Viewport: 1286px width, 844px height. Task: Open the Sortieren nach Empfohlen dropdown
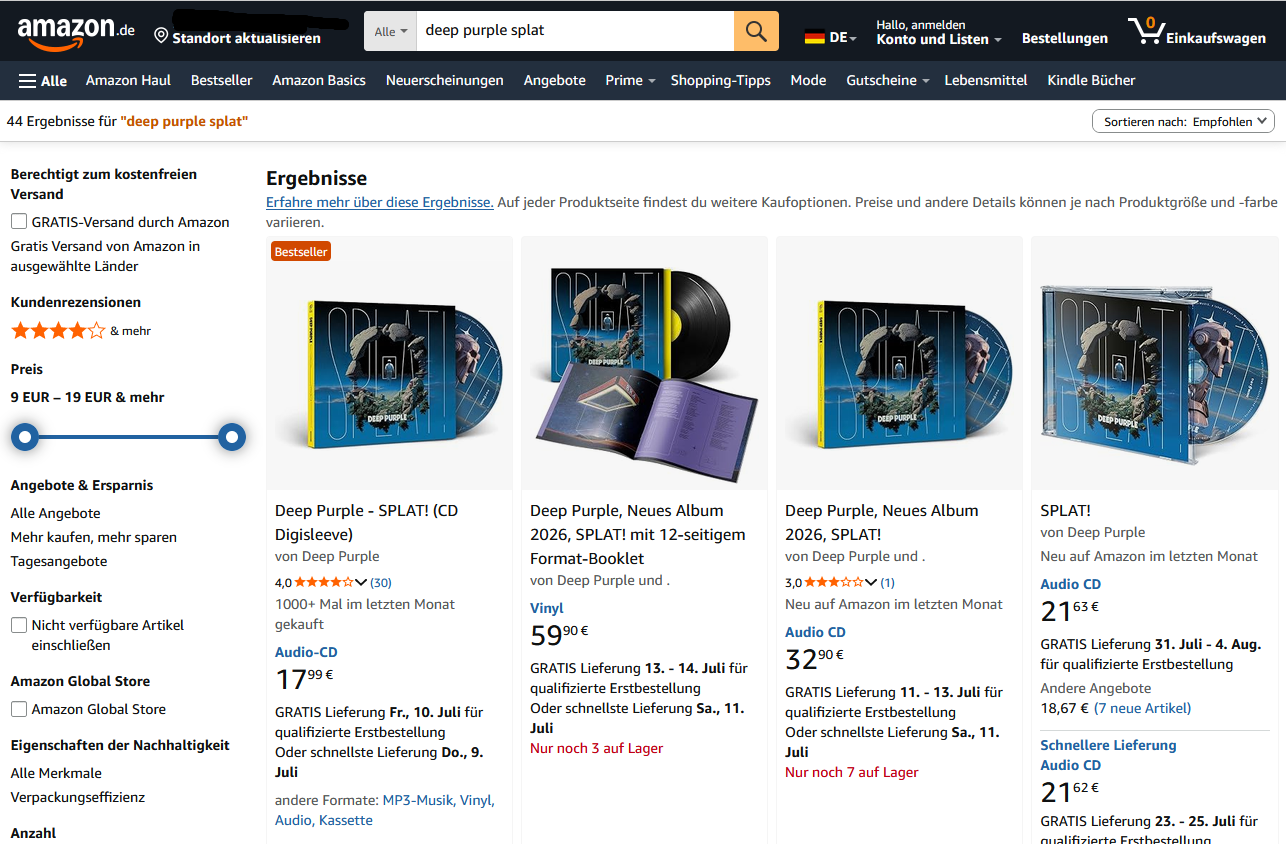(1183, 121)
